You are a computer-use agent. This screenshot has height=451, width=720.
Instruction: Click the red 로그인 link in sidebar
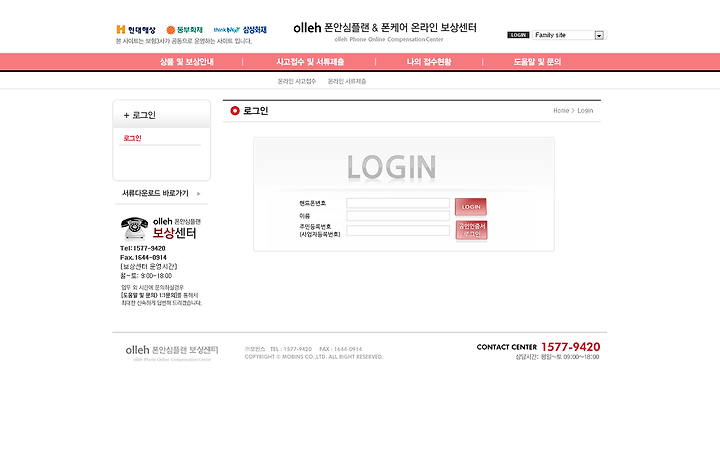pyautogui.click(x=132, y=138)
